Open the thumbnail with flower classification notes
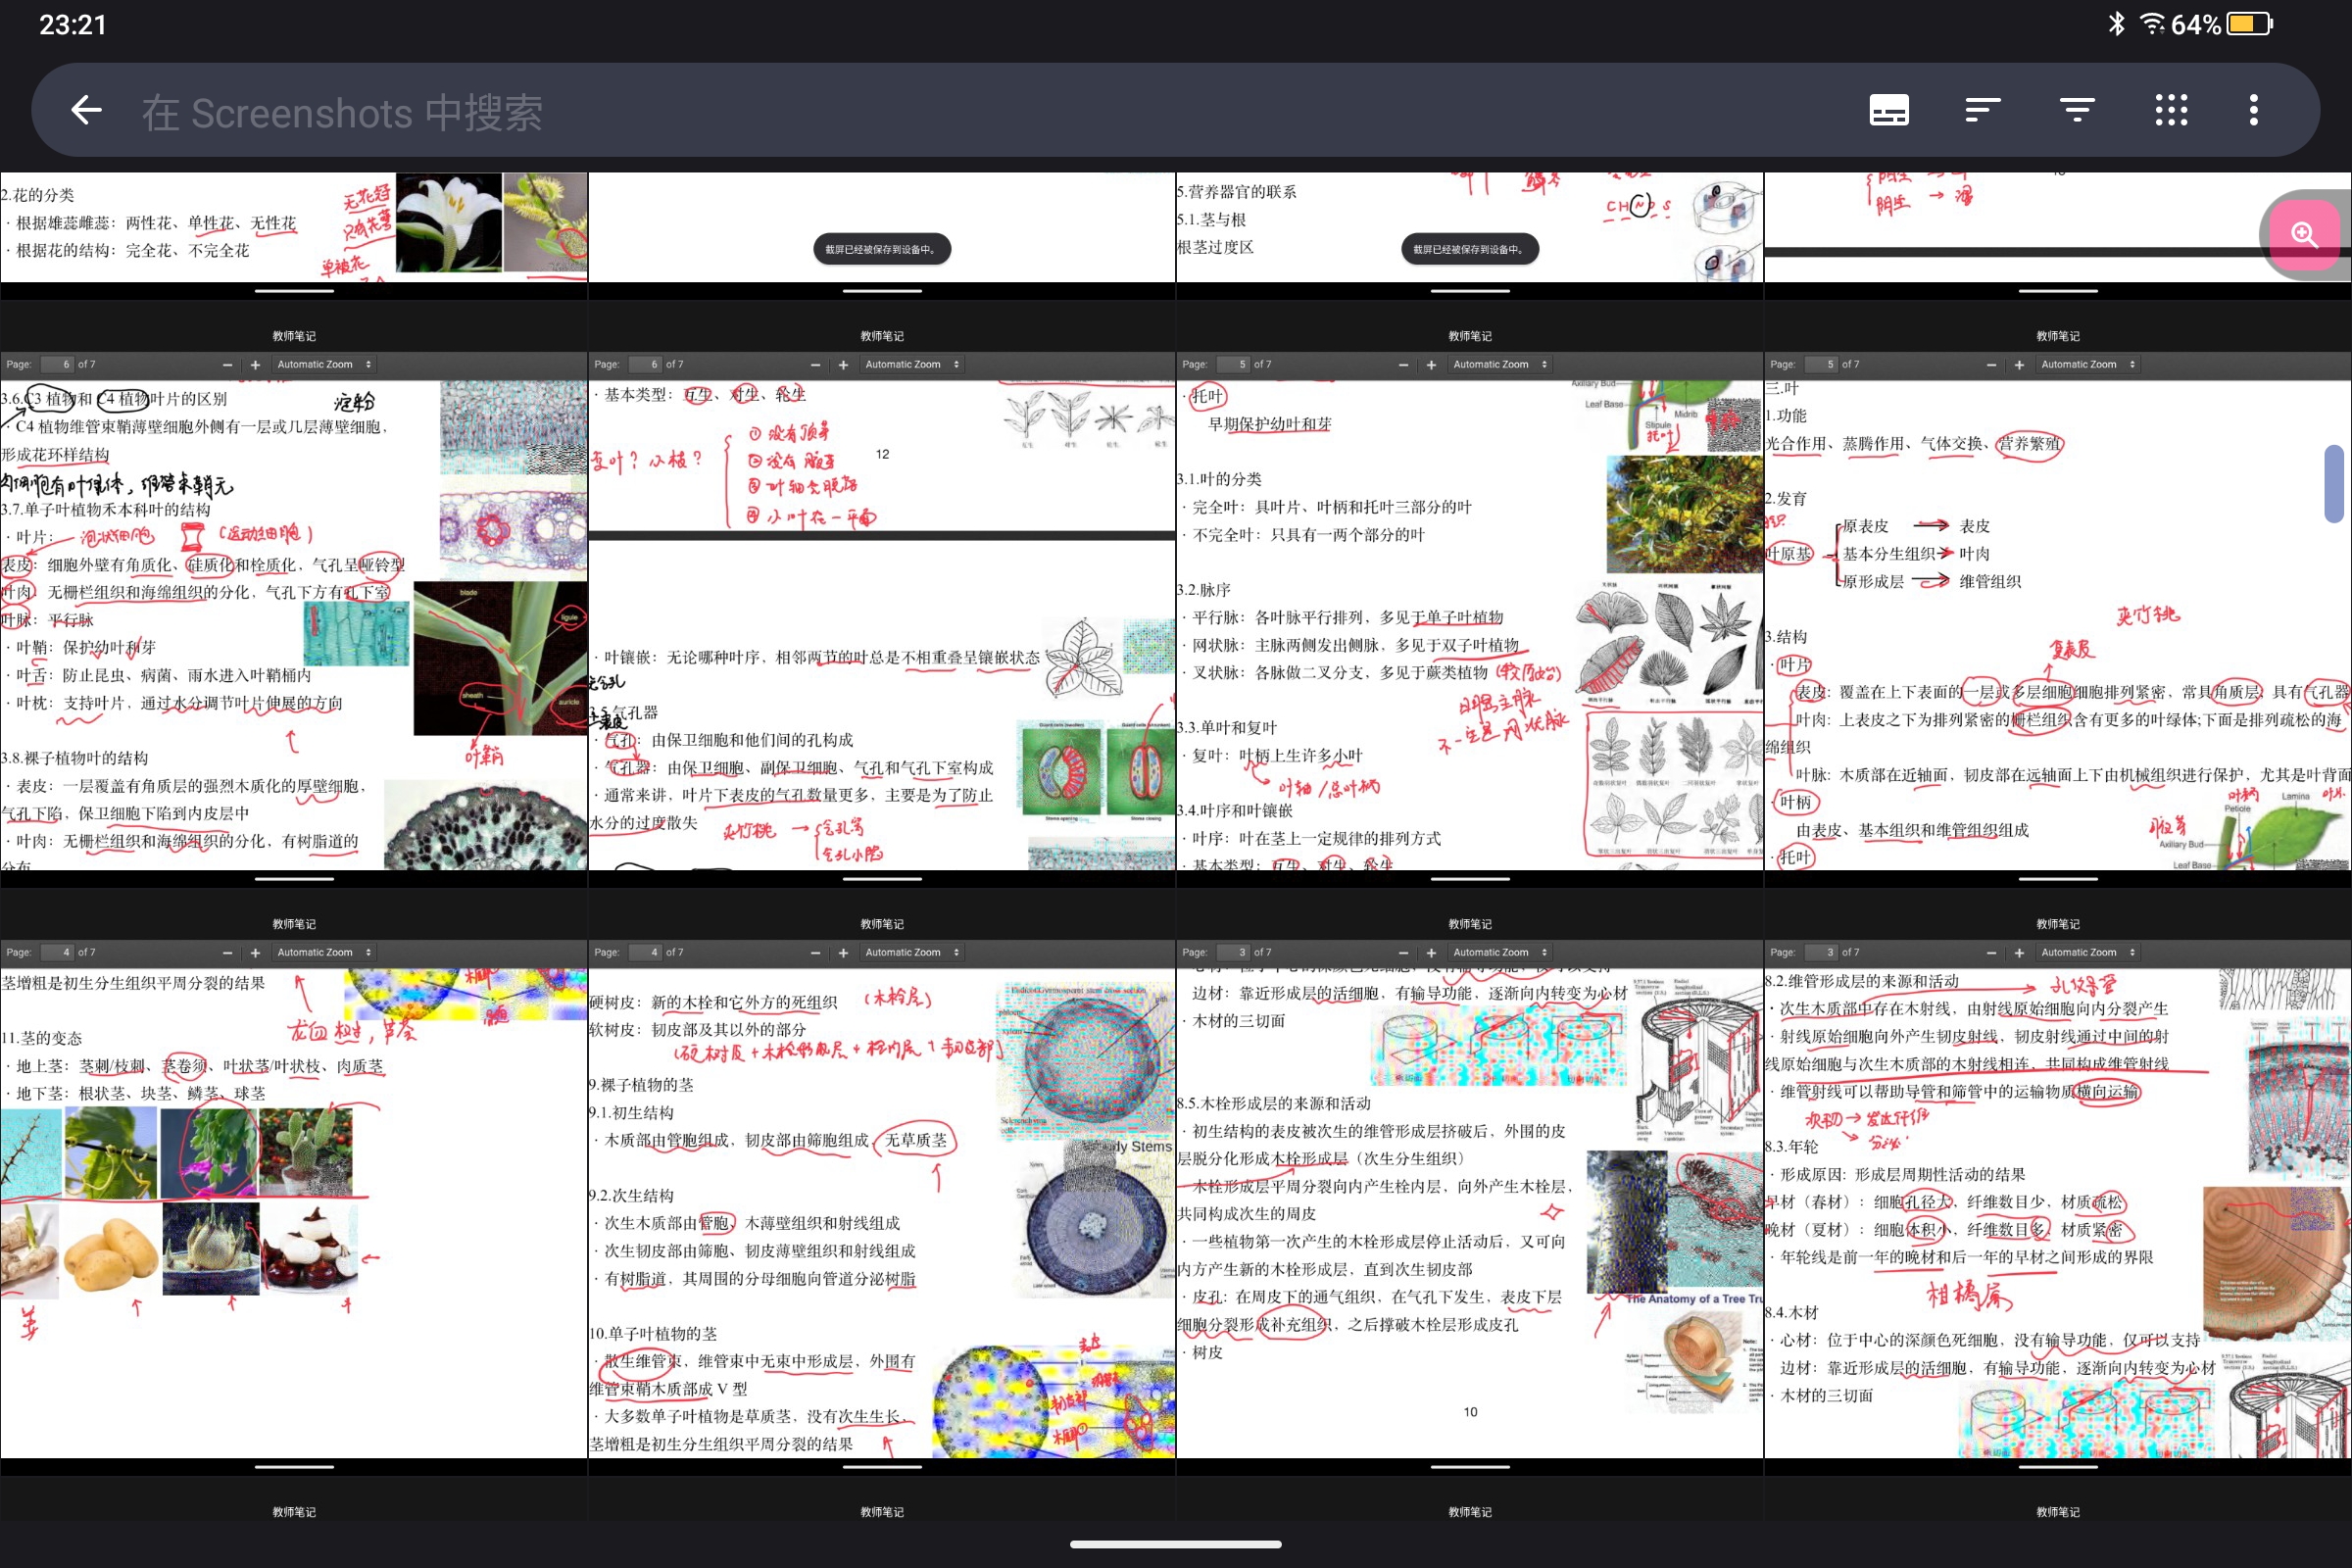The image size is (2352, 1568). click(x=294, y=236)
